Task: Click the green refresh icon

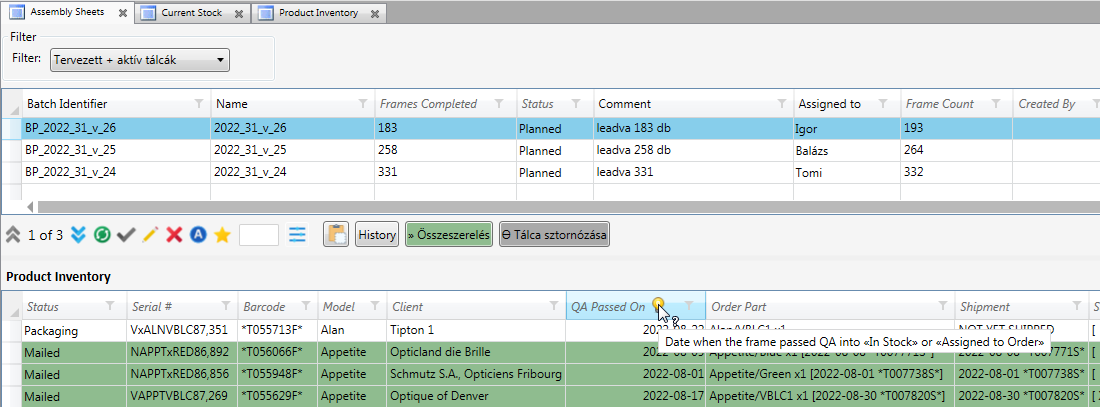Action: point(102,235)
